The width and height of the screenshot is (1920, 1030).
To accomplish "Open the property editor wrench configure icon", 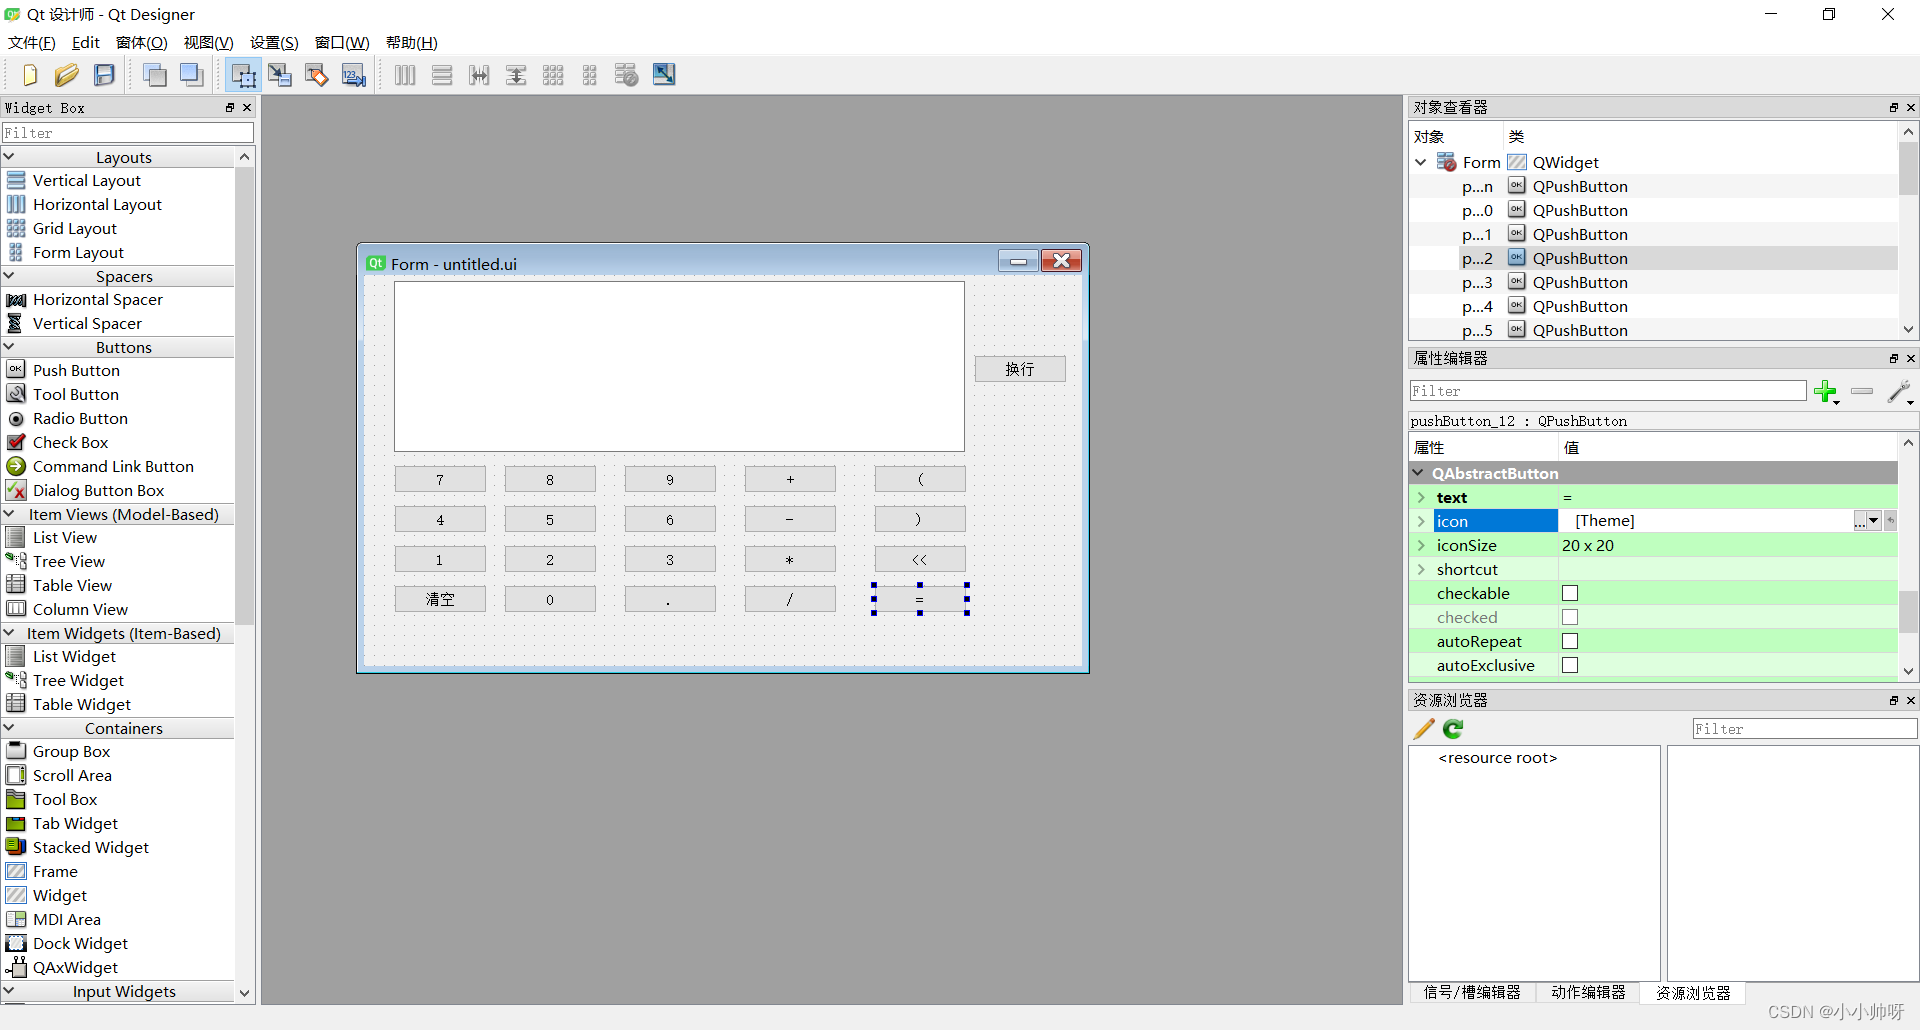I will tap(1900, 391).
